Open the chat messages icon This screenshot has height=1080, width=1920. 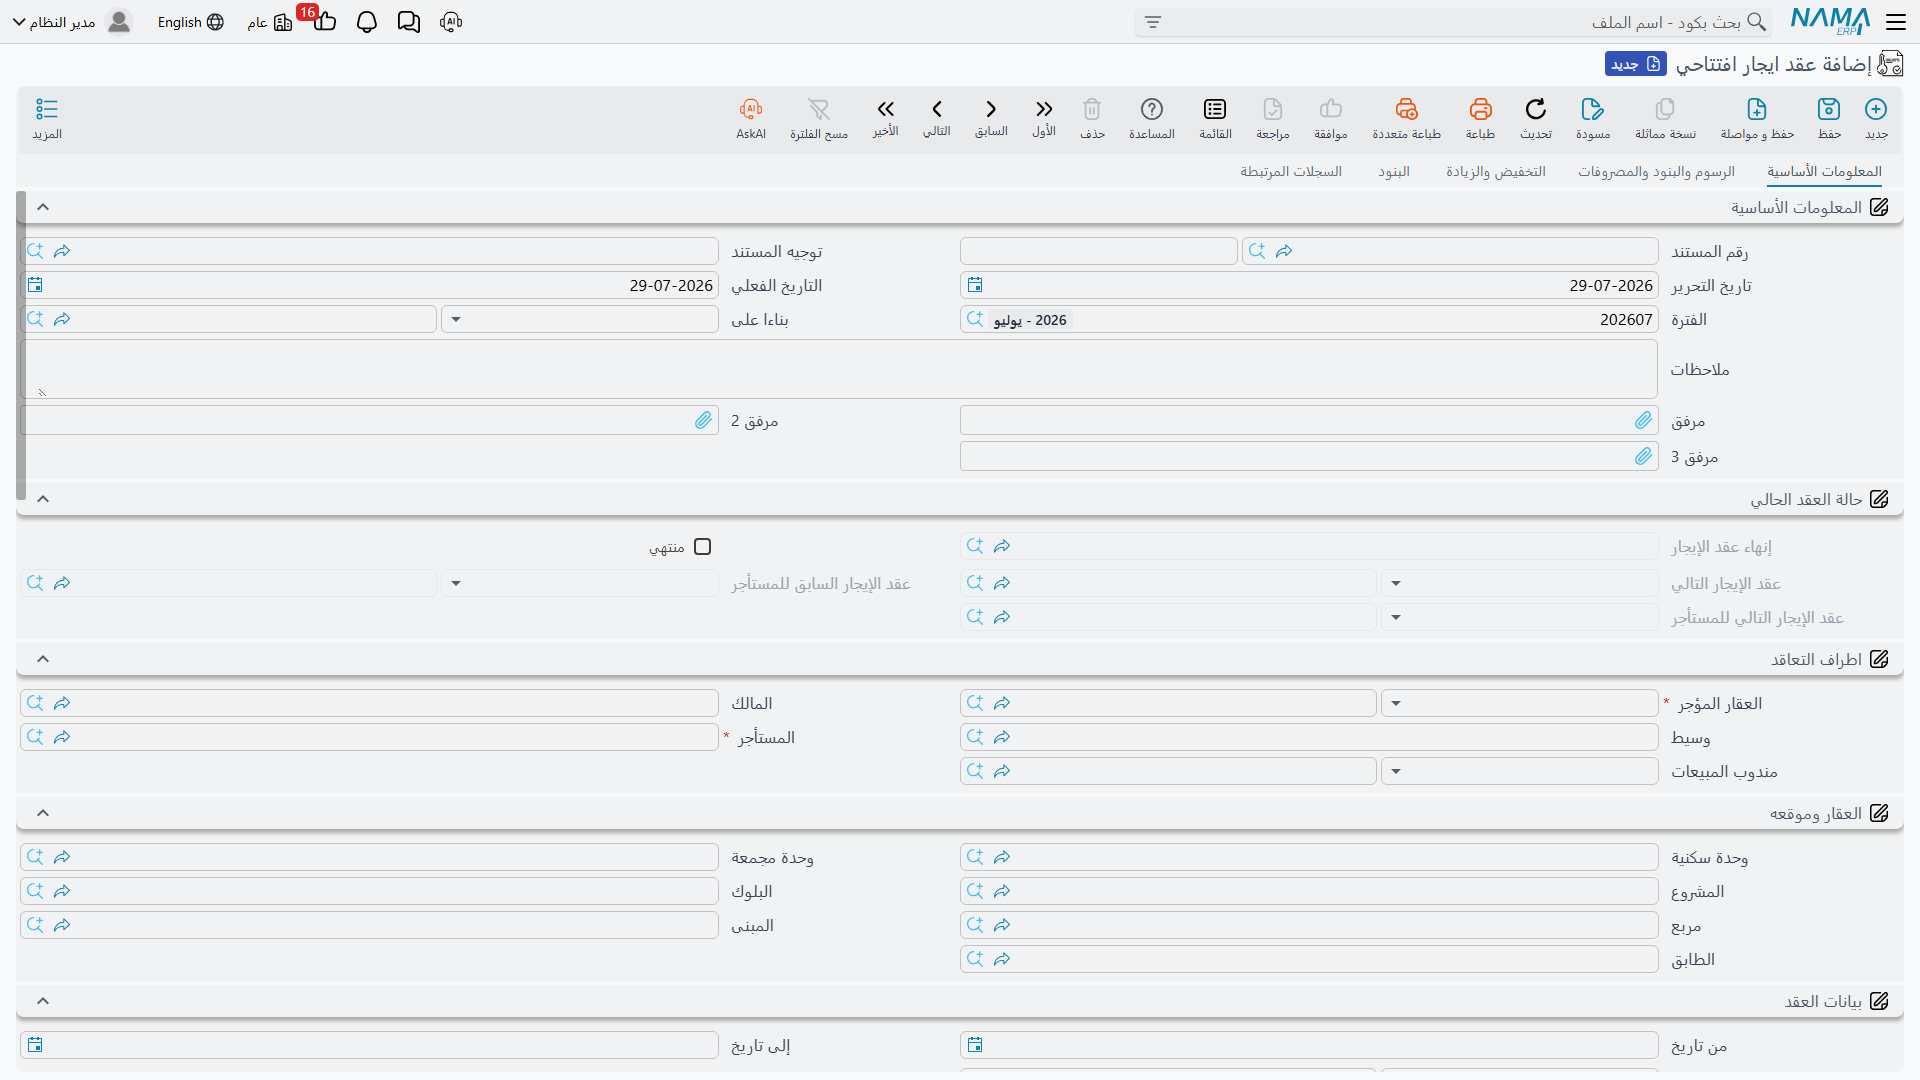[x=409, y=22]
